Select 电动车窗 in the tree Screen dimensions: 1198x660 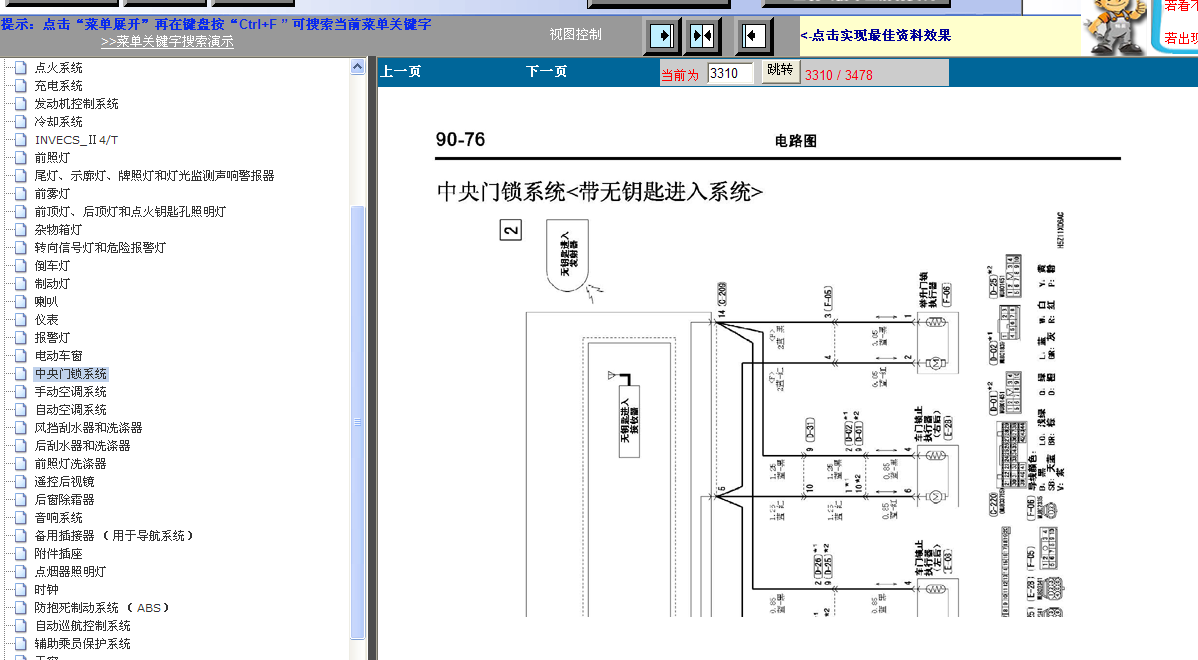58,356
